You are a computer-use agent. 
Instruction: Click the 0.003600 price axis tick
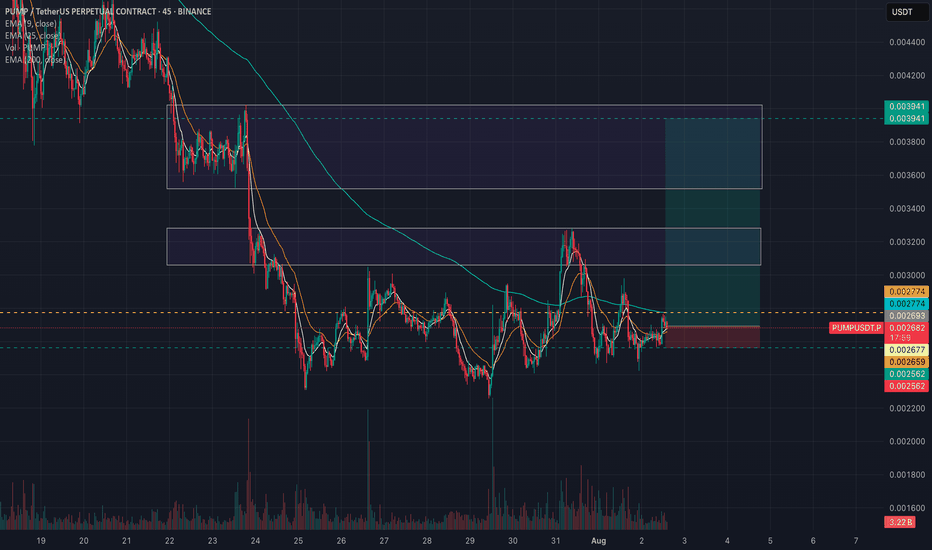(x=907, y=175)
